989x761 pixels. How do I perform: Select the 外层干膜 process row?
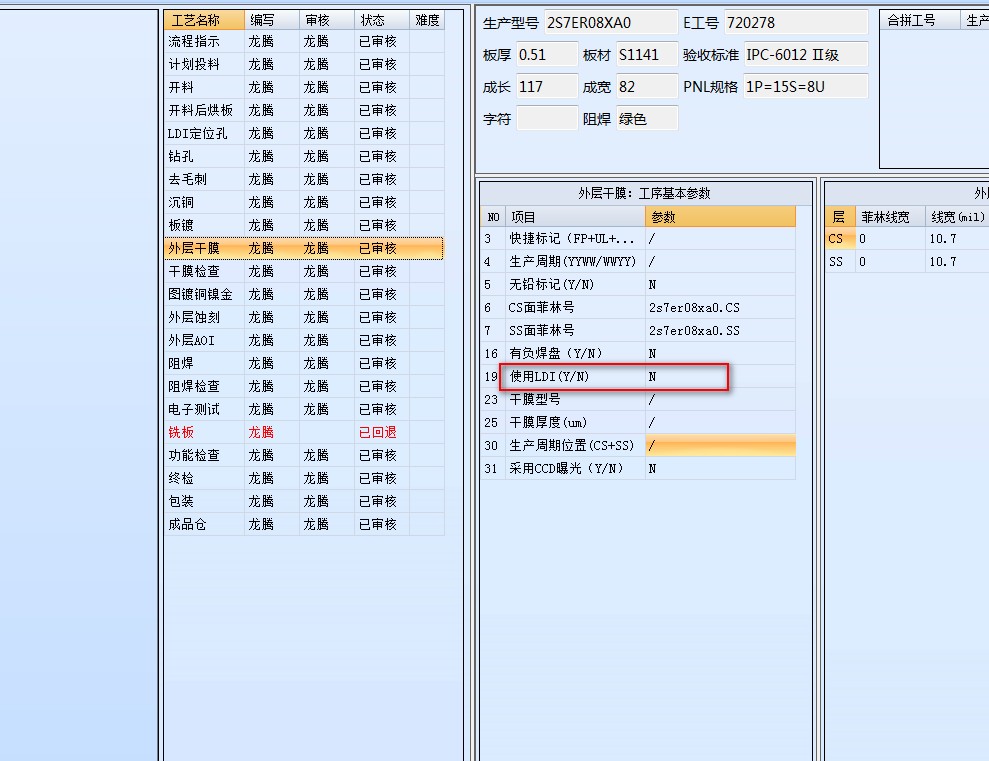pyautogui.click(x=304, y=248)
